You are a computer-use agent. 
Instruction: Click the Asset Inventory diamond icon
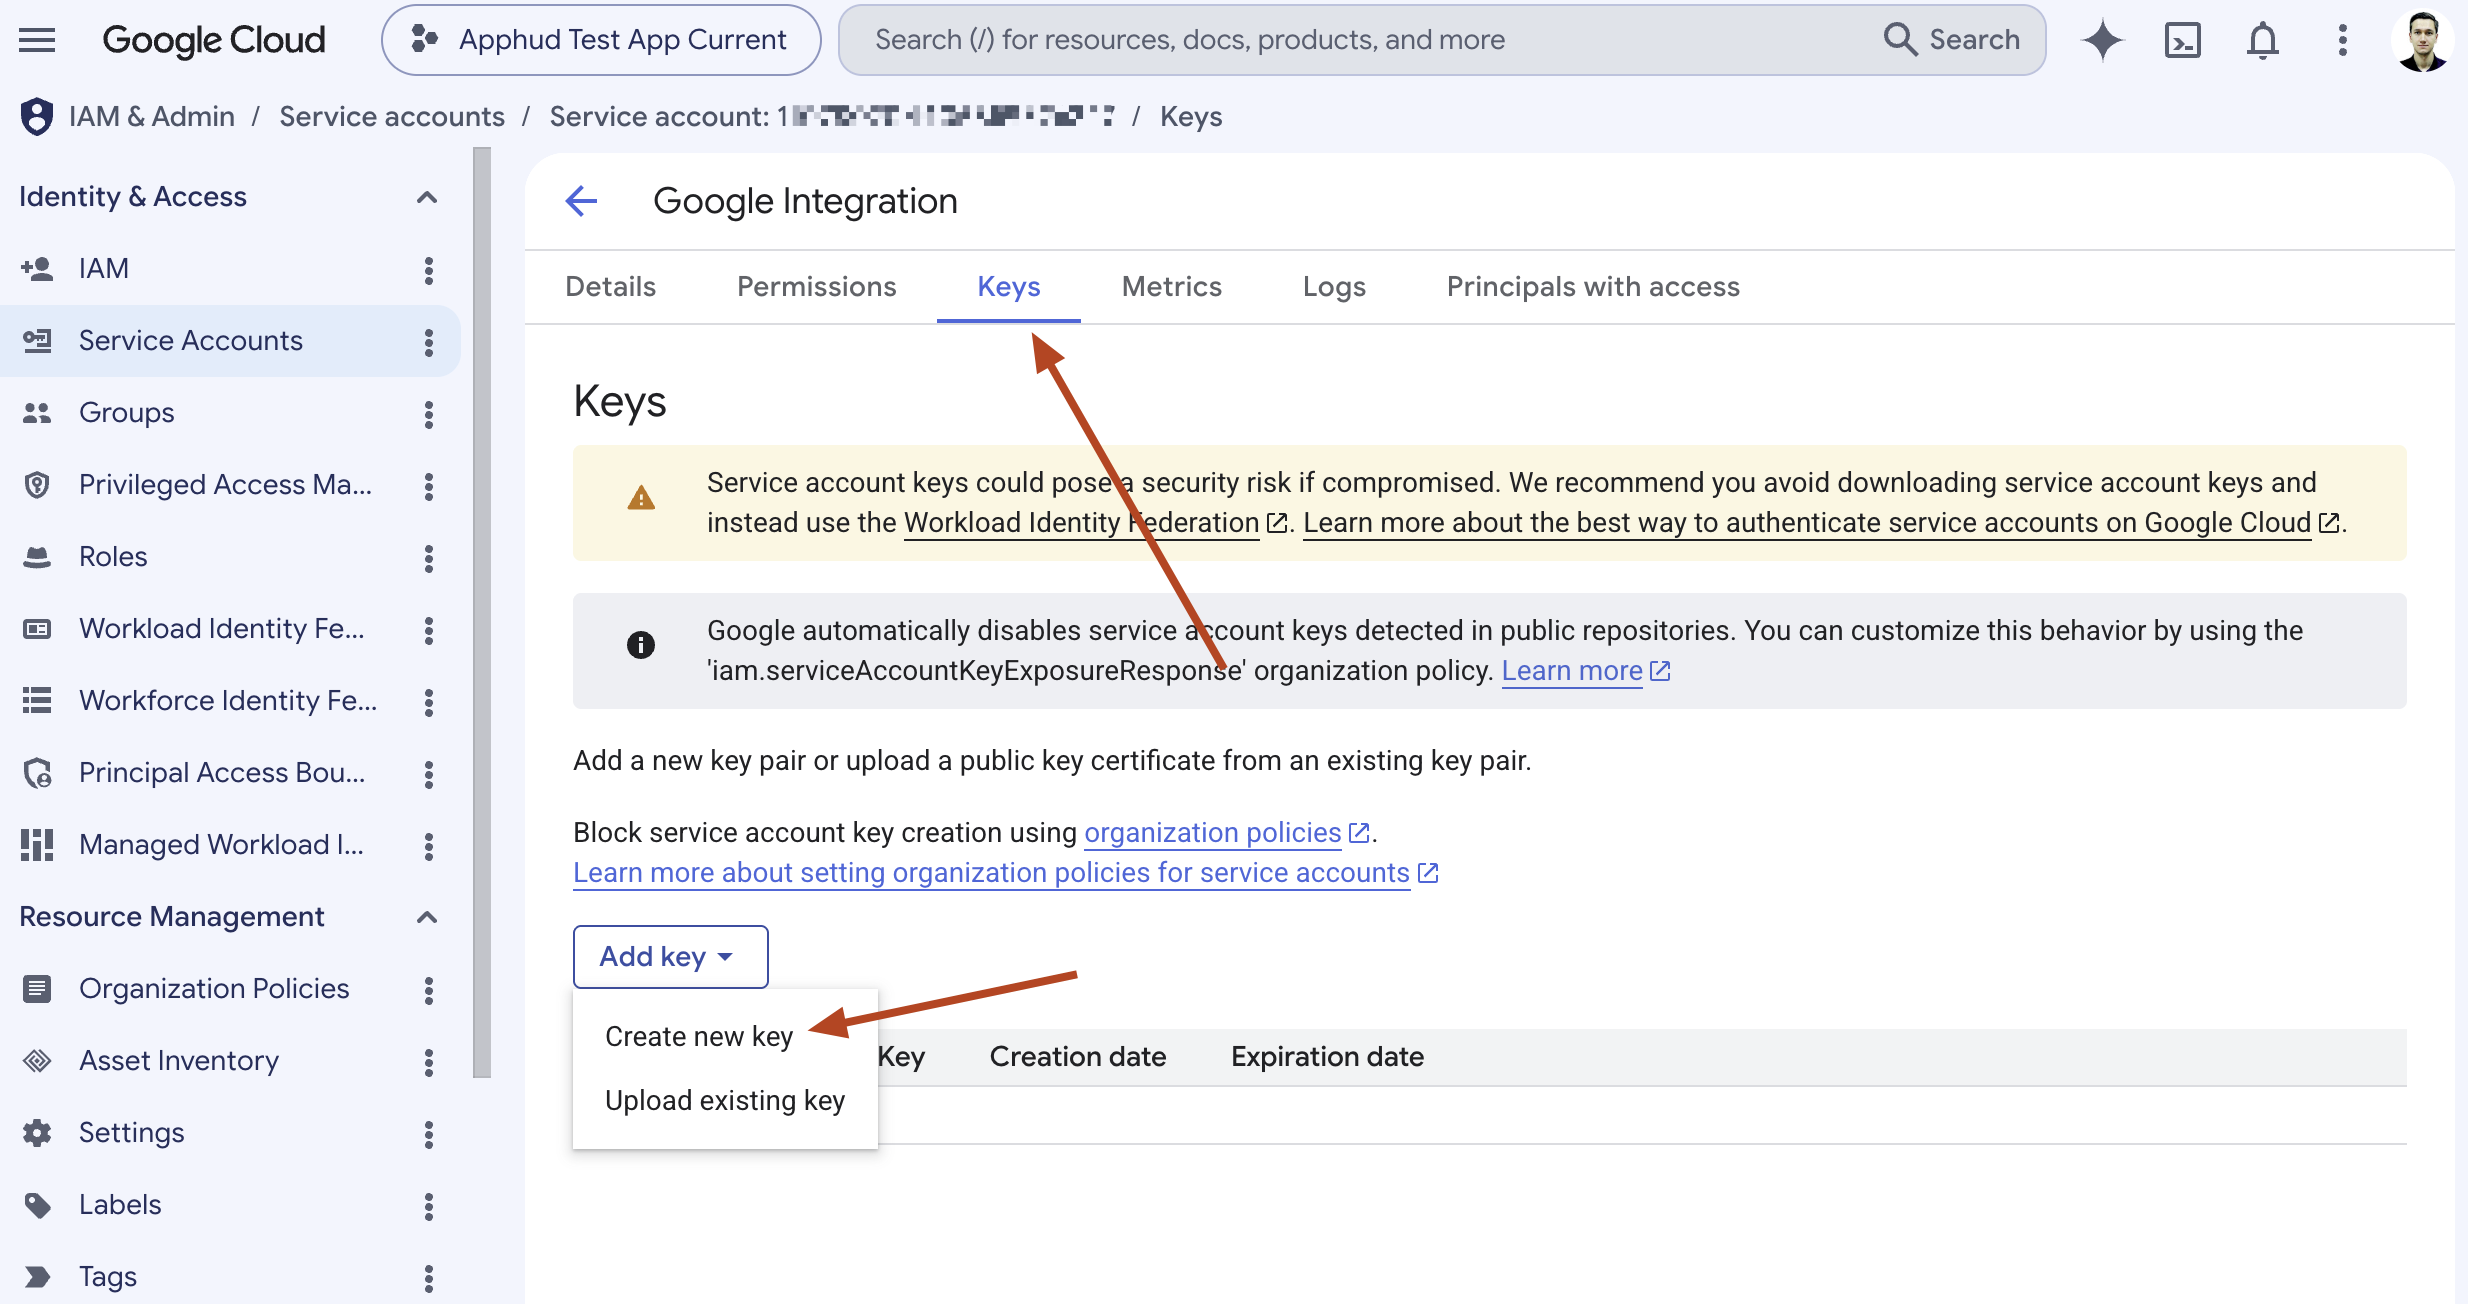click(x=37, y=1060)
